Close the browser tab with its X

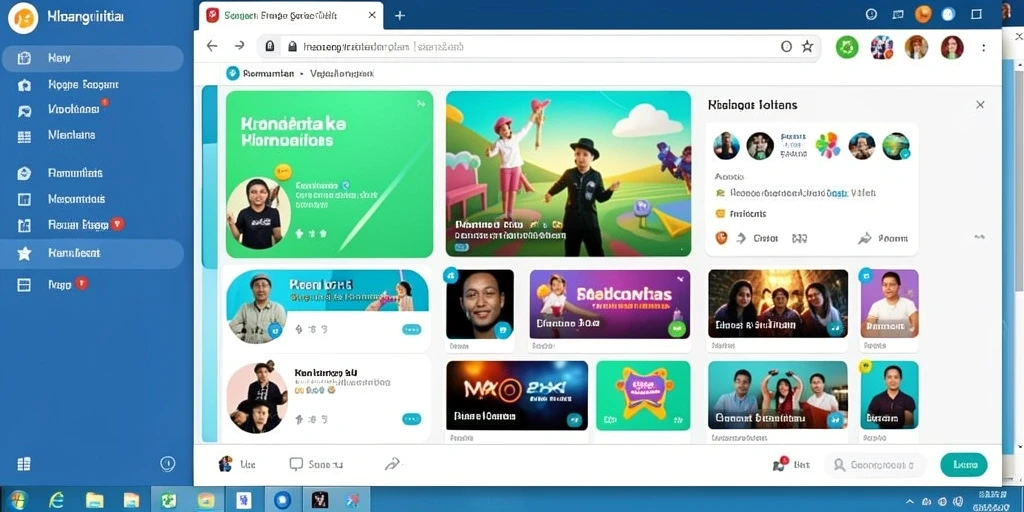point(372,14)
